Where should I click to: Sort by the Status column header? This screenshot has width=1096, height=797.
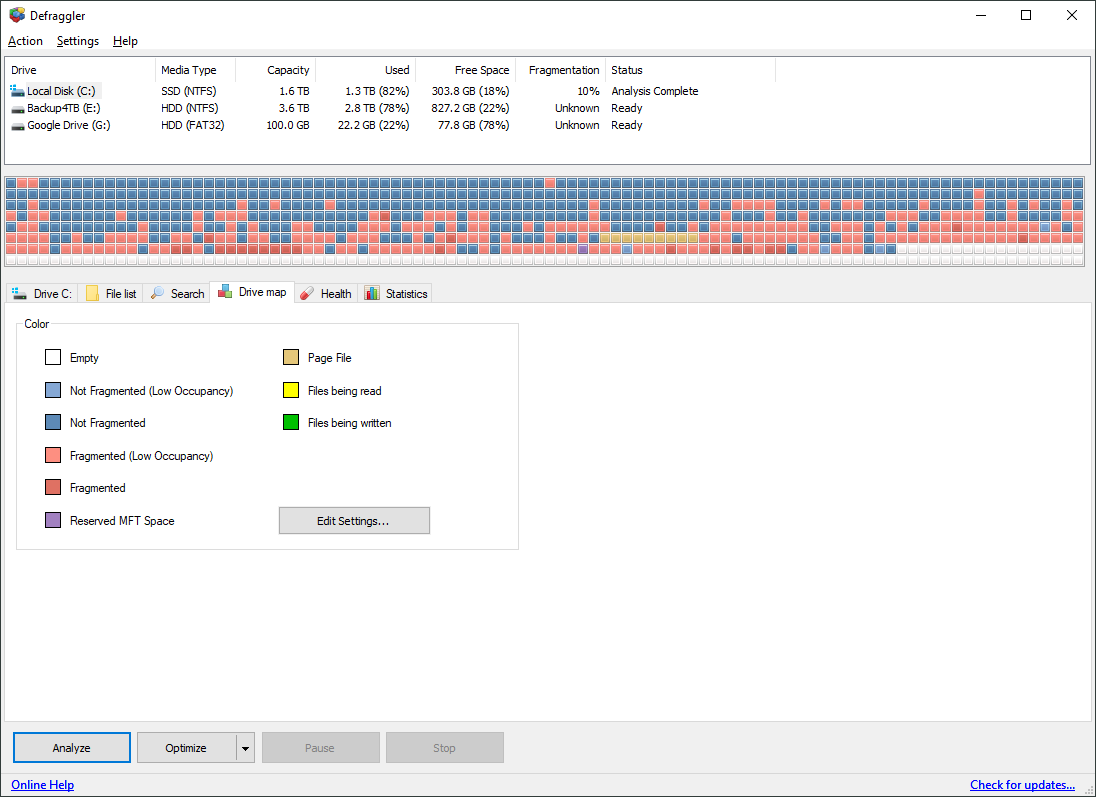691,70
